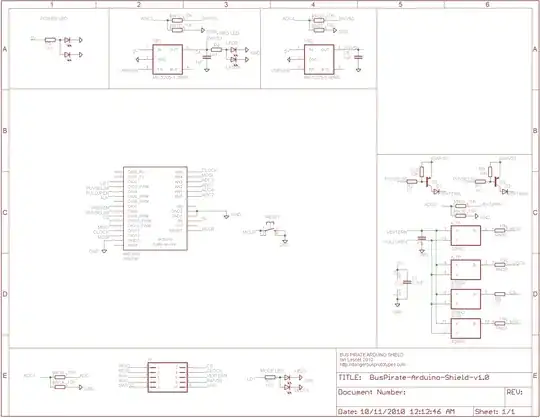
Task: Click the CLOCK net label left of Arduino
Action: (101, 232)
